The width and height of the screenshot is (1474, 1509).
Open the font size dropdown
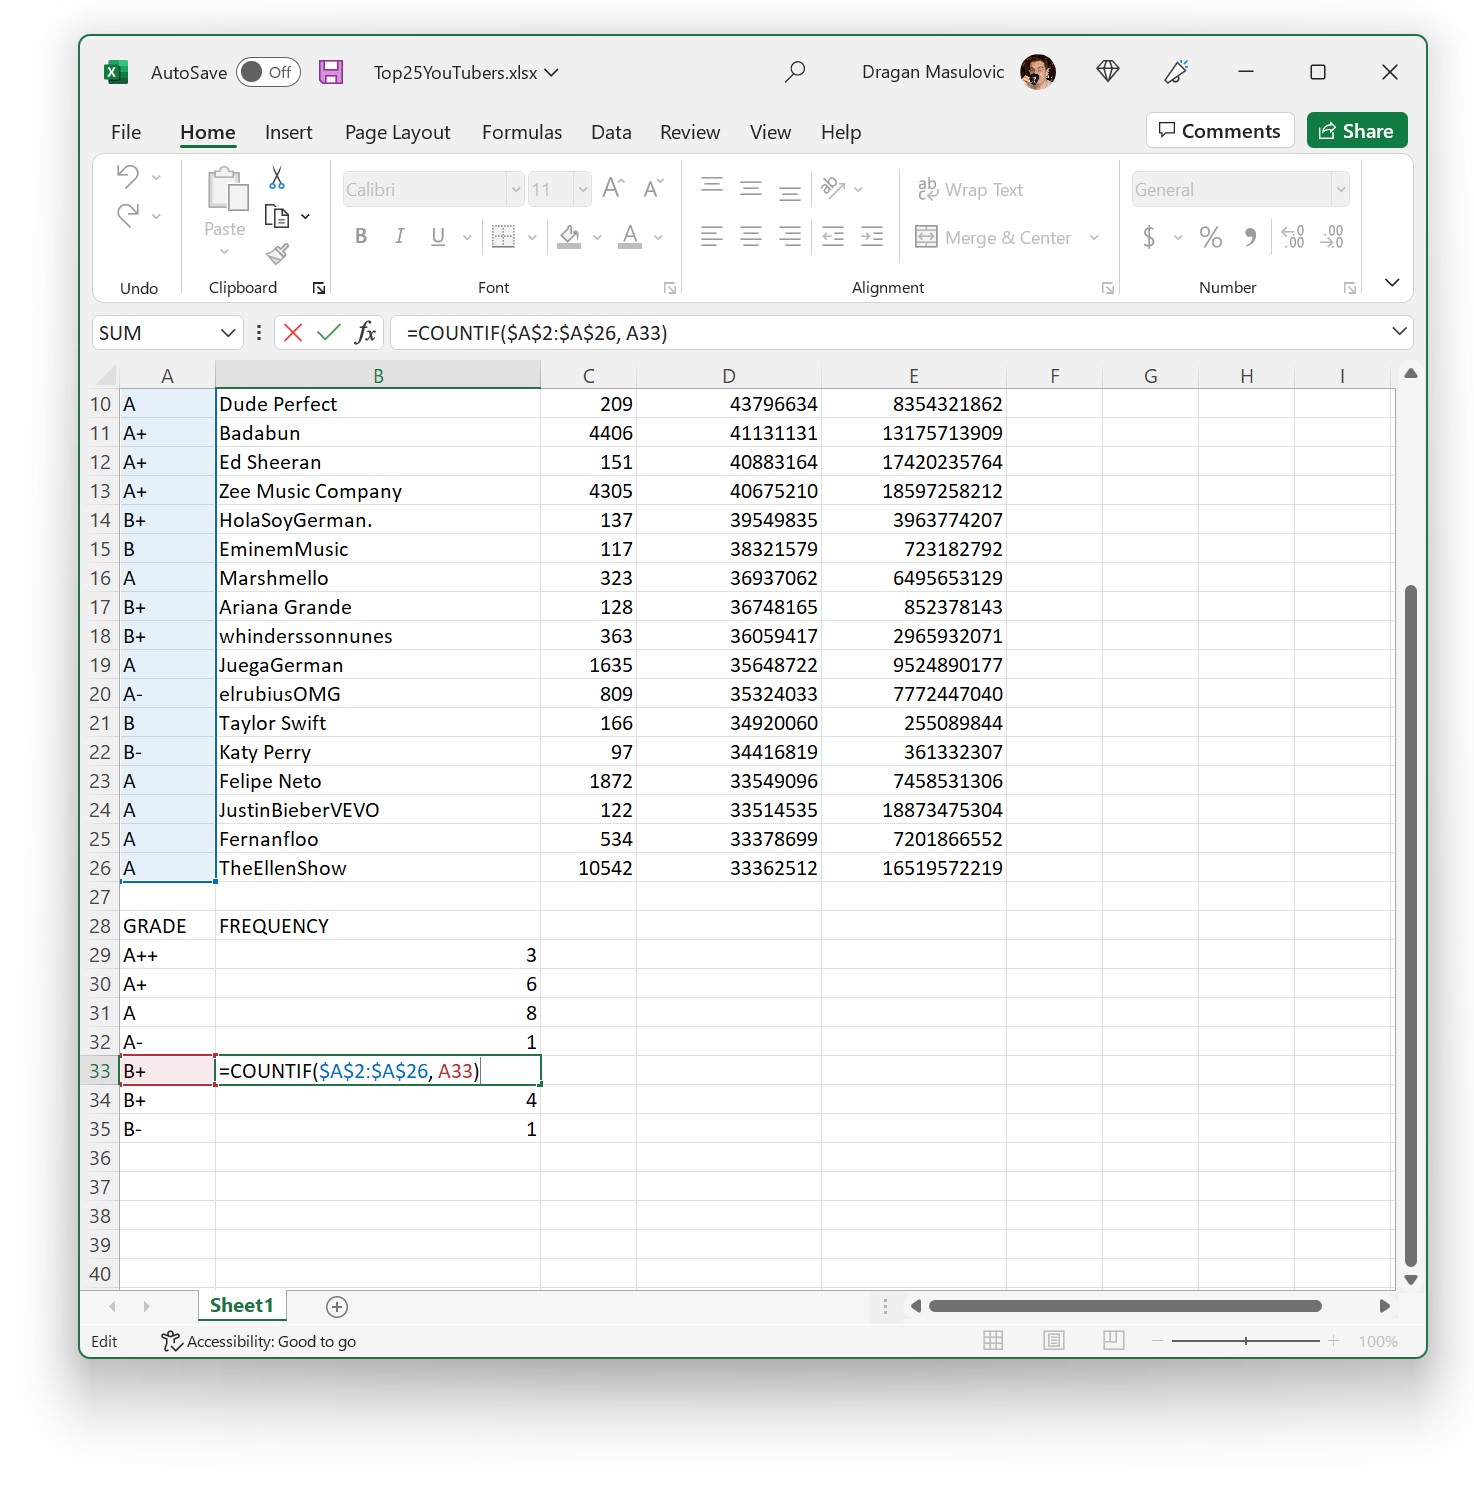coord(582,189)
